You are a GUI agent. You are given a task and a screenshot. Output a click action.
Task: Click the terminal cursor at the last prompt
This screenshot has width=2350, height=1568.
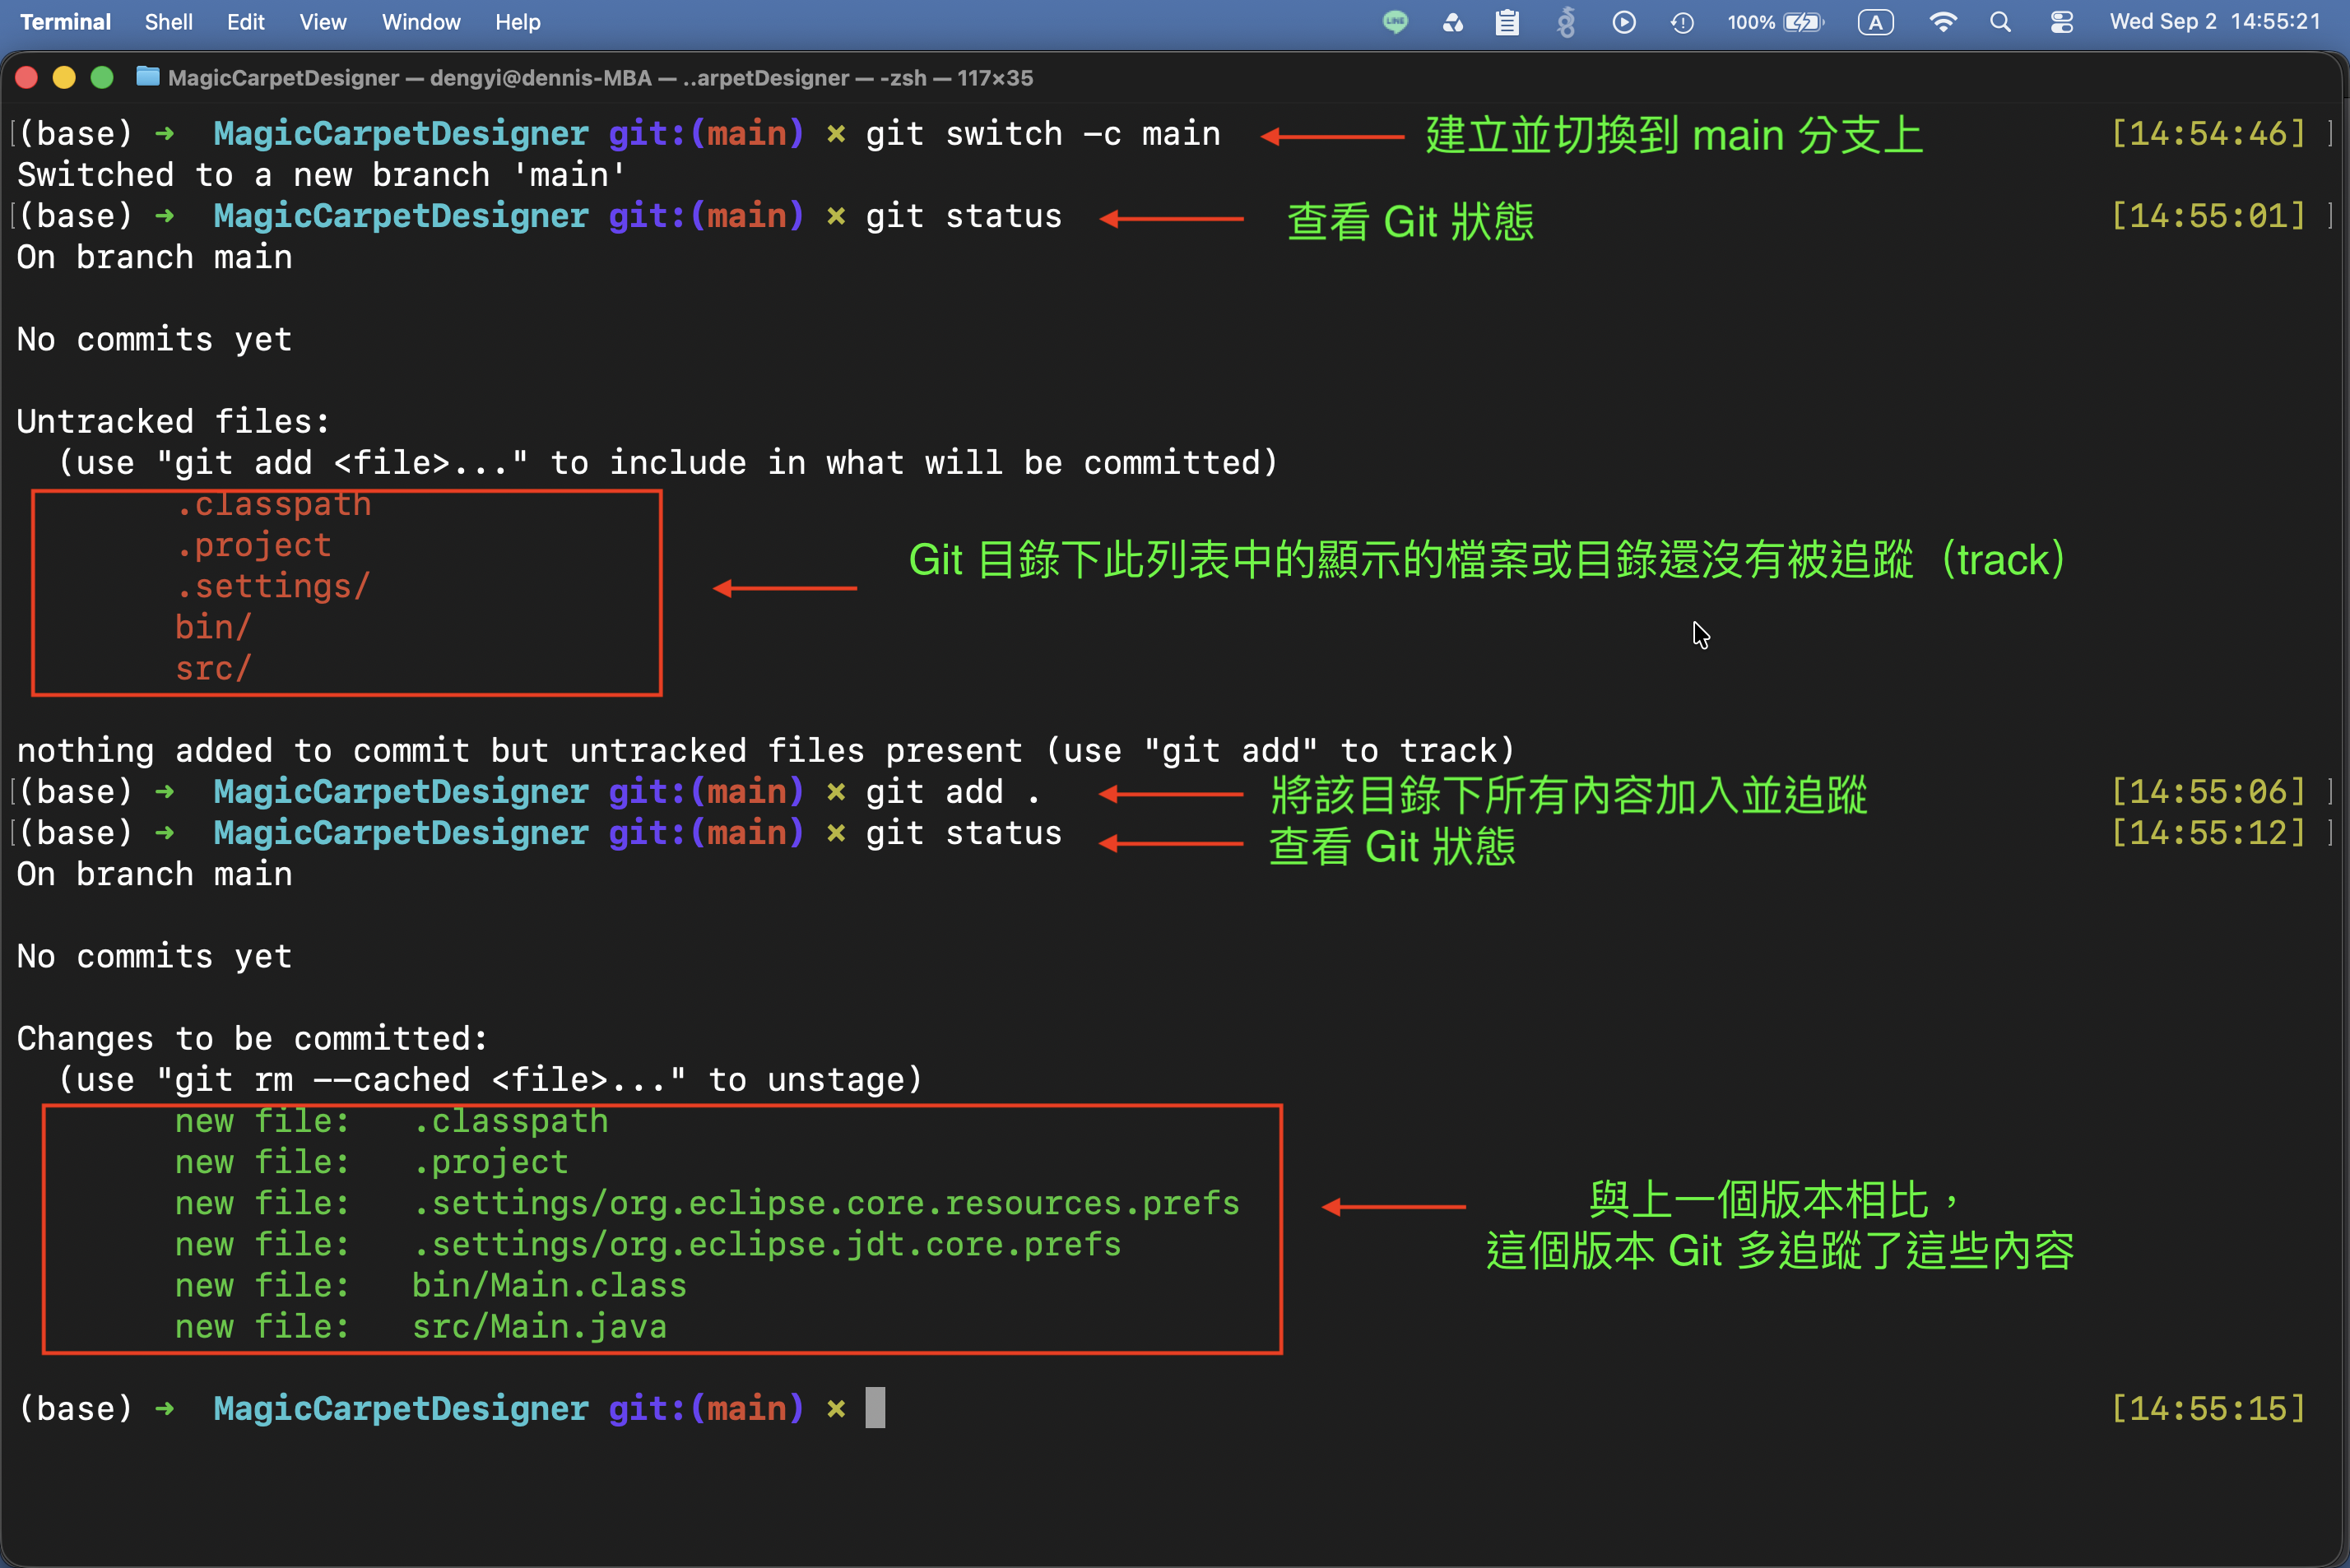click(x=875, y=1408)
